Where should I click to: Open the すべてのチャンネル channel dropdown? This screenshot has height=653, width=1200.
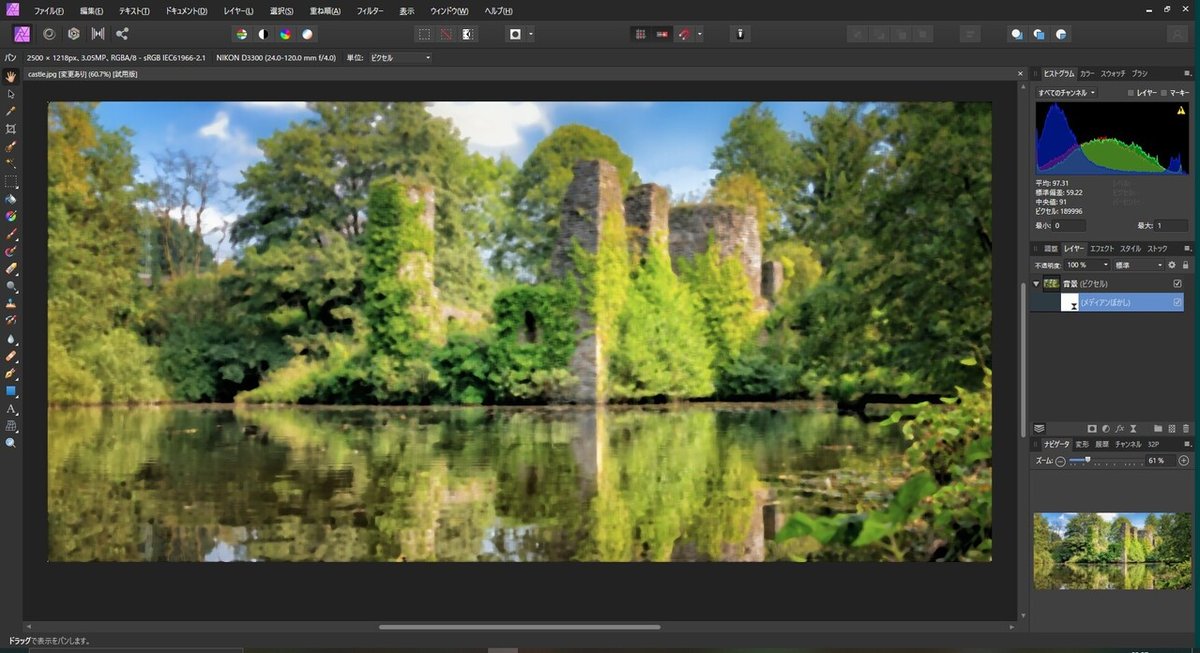pyautogui.click(x=1066, y=92)
